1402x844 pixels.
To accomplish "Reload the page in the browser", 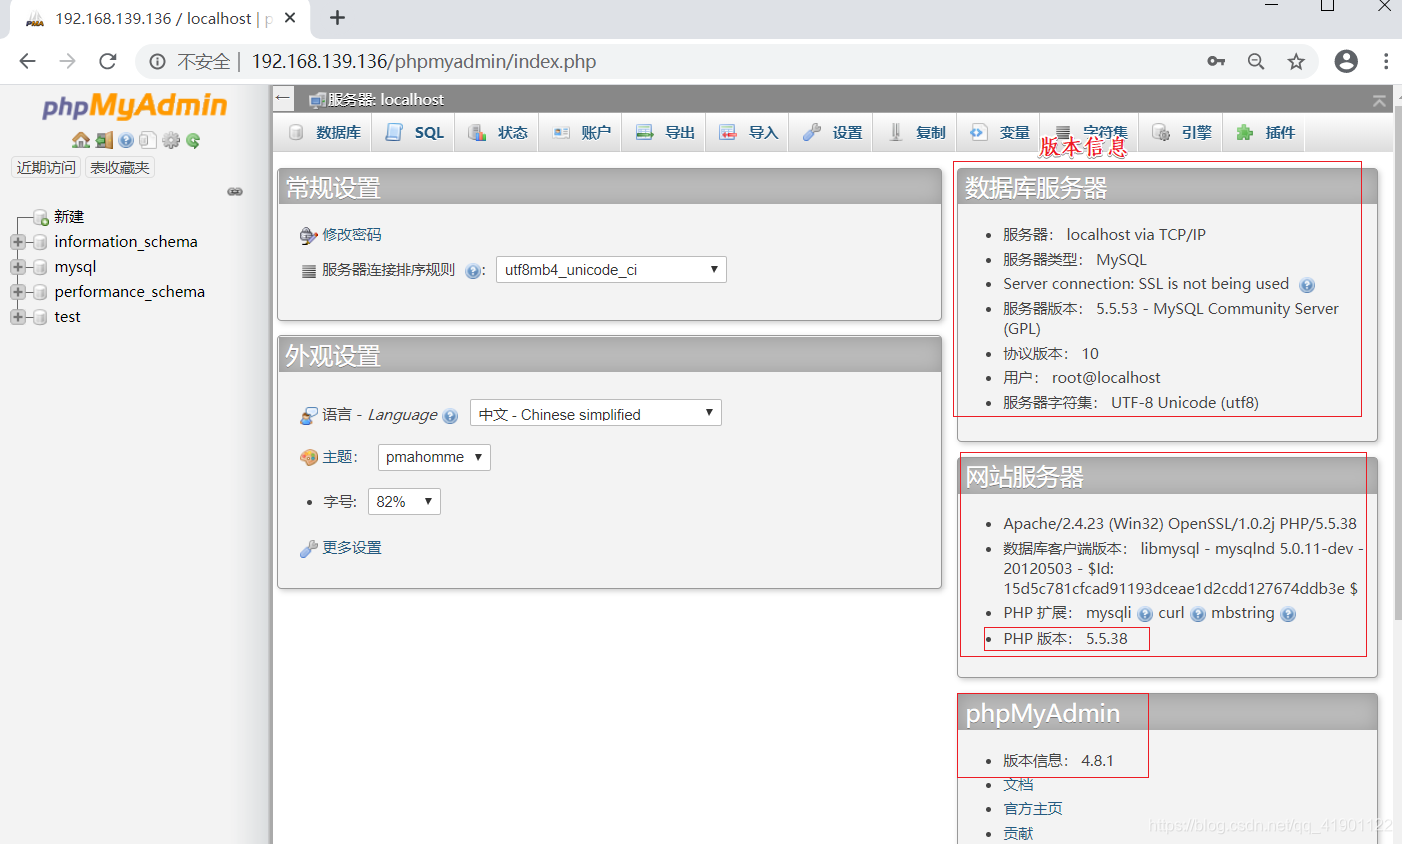I will pos(108,61).
